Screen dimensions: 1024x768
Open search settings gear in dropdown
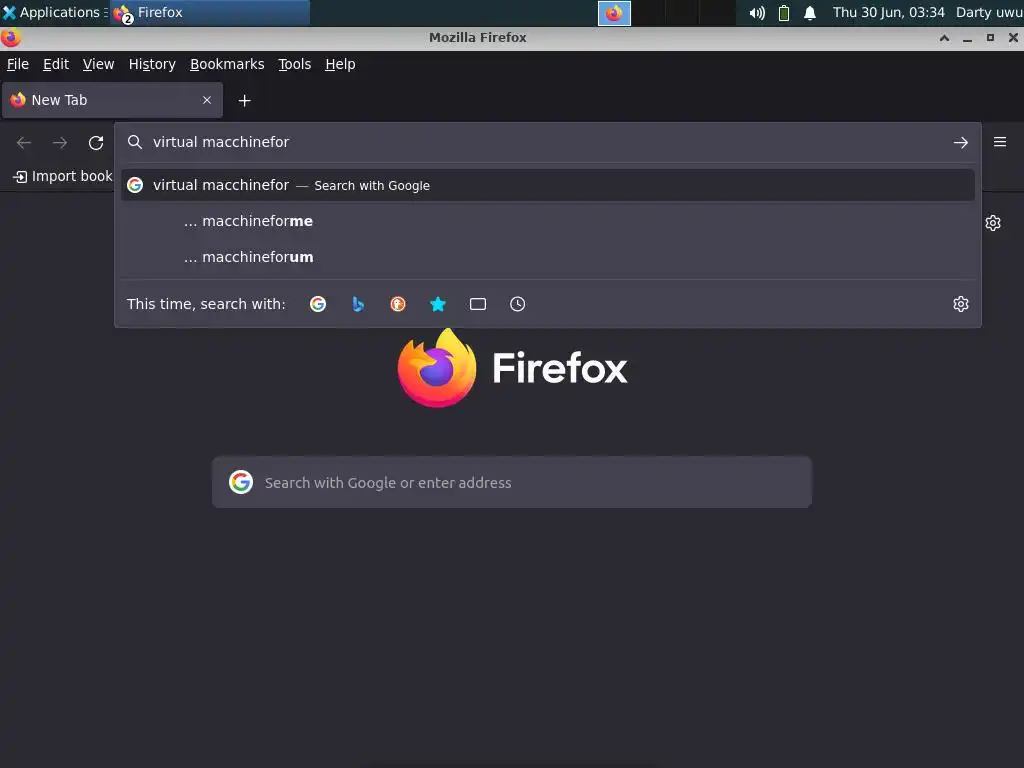[x=961, y=304]
